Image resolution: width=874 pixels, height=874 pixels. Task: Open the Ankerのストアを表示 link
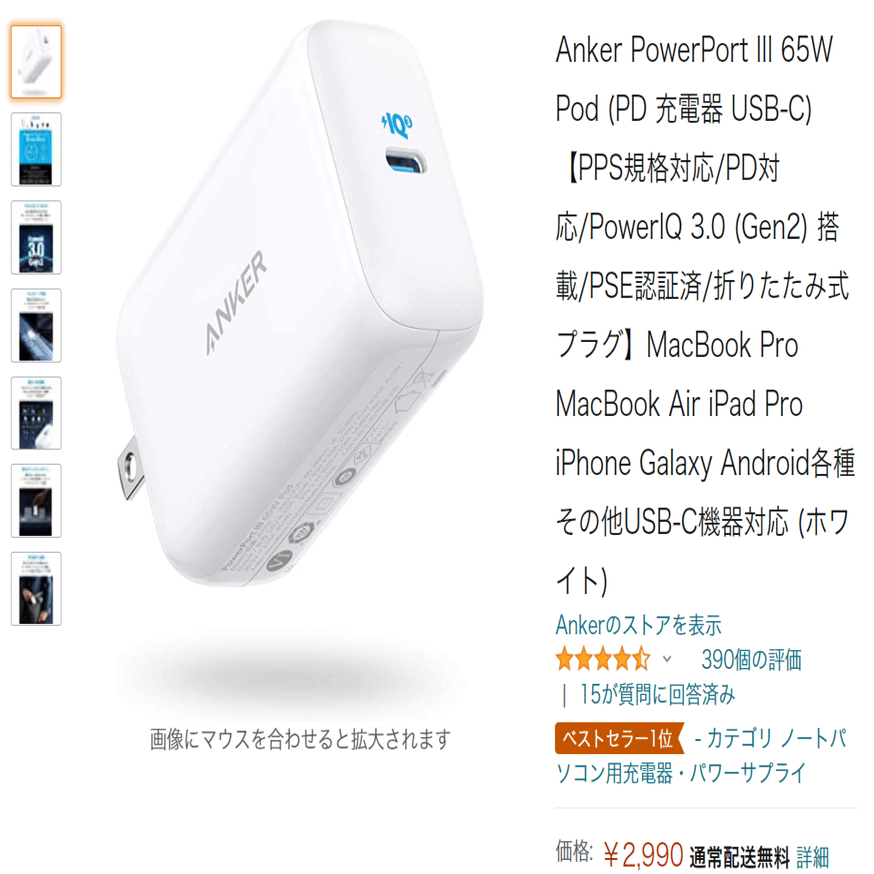638,625
